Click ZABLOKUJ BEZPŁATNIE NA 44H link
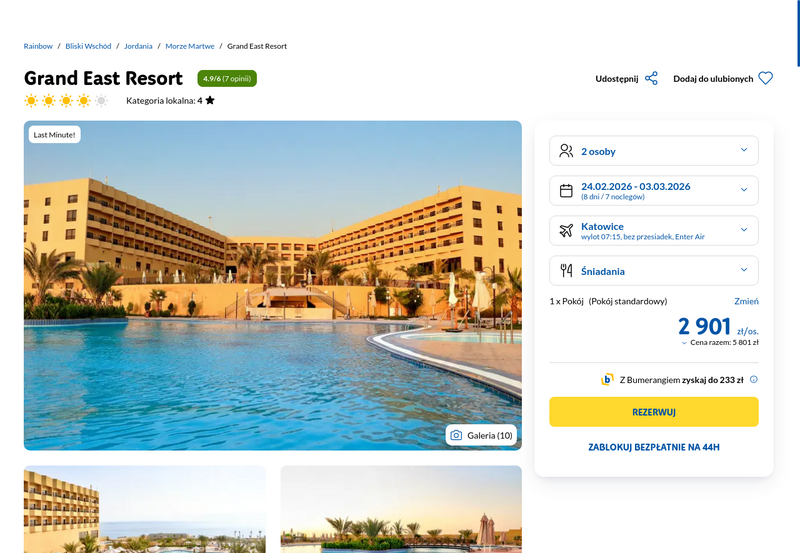This screenshot has width=800, height=553. (654, 447)
